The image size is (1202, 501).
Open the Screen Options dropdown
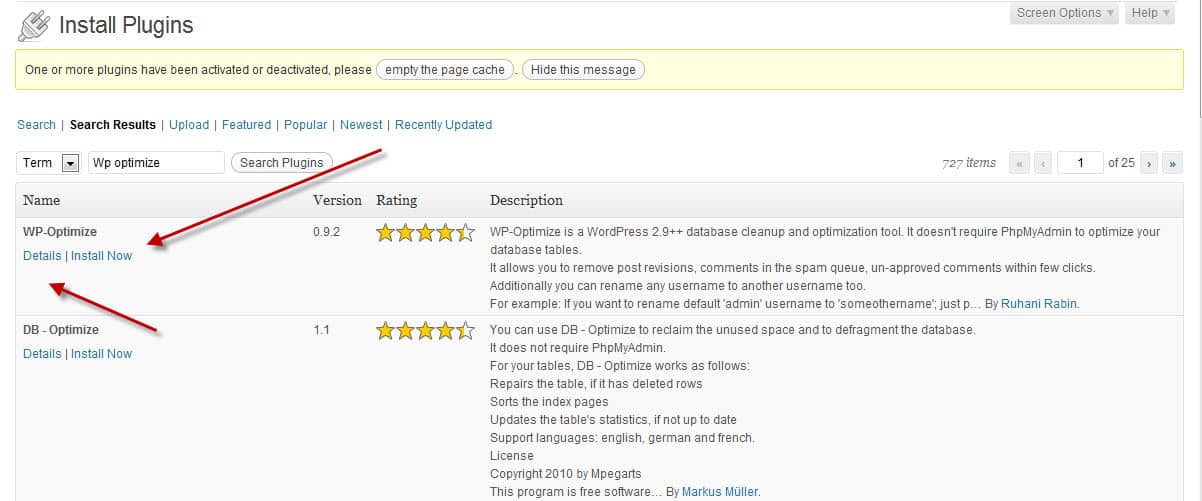(1066, 13)
